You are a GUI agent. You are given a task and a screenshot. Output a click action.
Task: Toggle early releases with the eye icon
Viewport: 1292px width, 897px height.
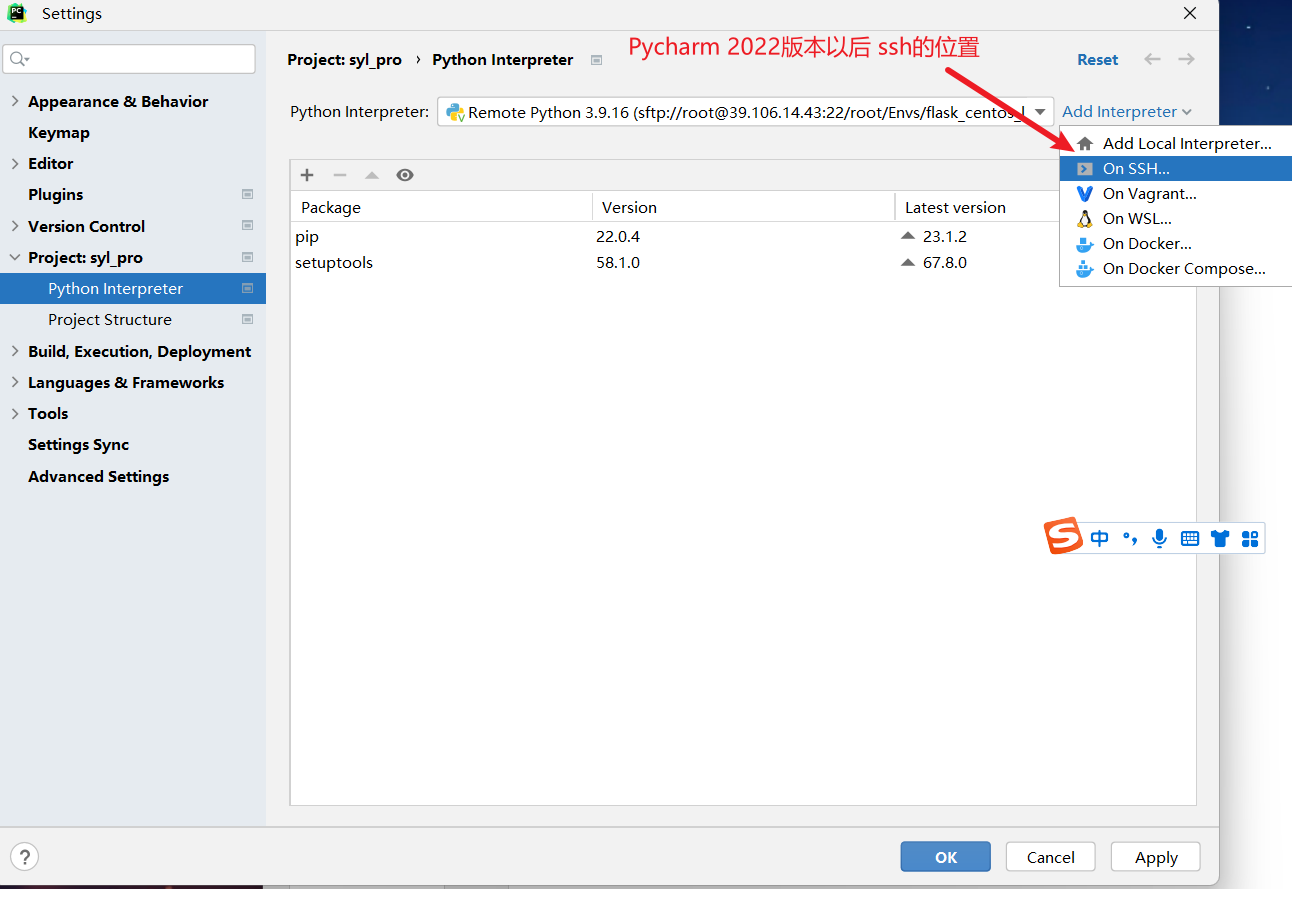[x=405, y=175]
